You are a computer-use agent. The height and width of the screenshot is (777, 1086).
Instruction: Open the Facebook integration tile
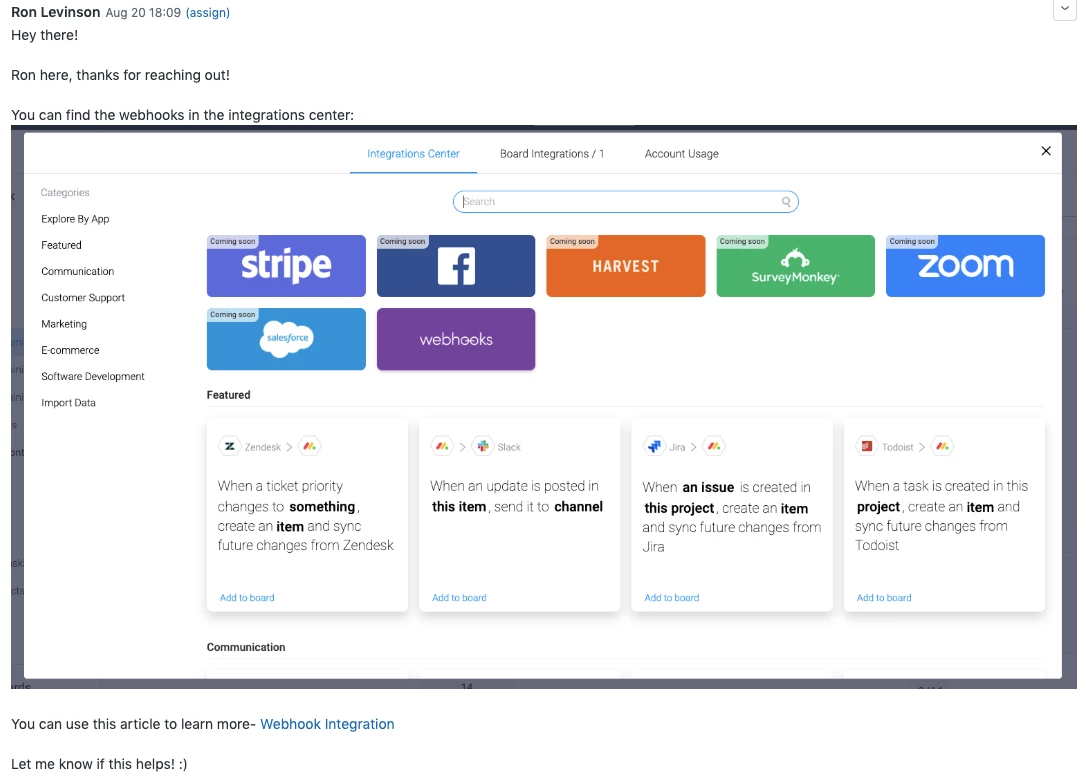pos(456,266)
